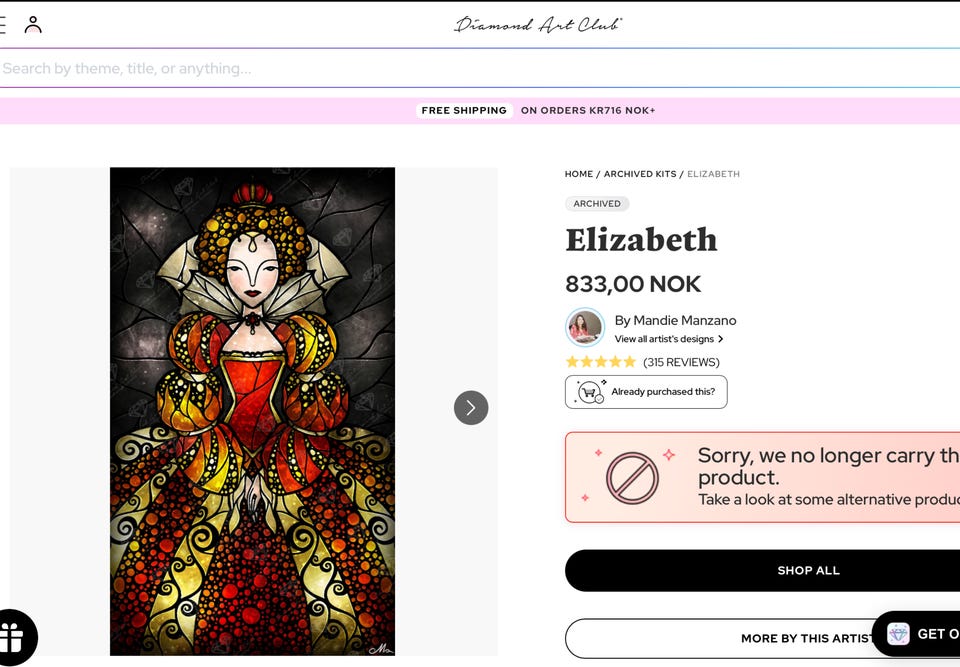Screen dimensions: 960x667
Task: Click the SHOP ALL button
Action: (x=762, y=570)
